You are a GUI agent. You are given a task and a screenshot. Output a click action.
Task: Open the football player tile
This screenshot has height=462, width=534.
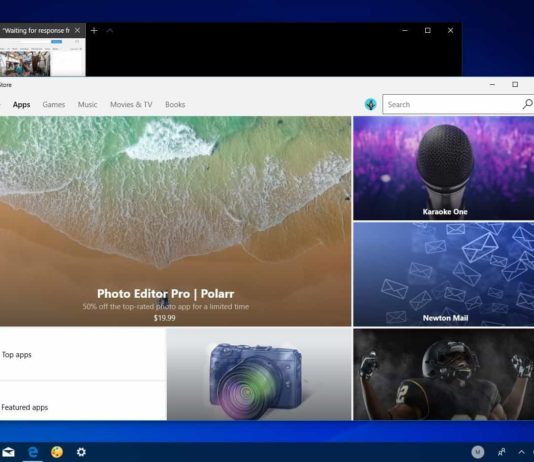(443, 374)
